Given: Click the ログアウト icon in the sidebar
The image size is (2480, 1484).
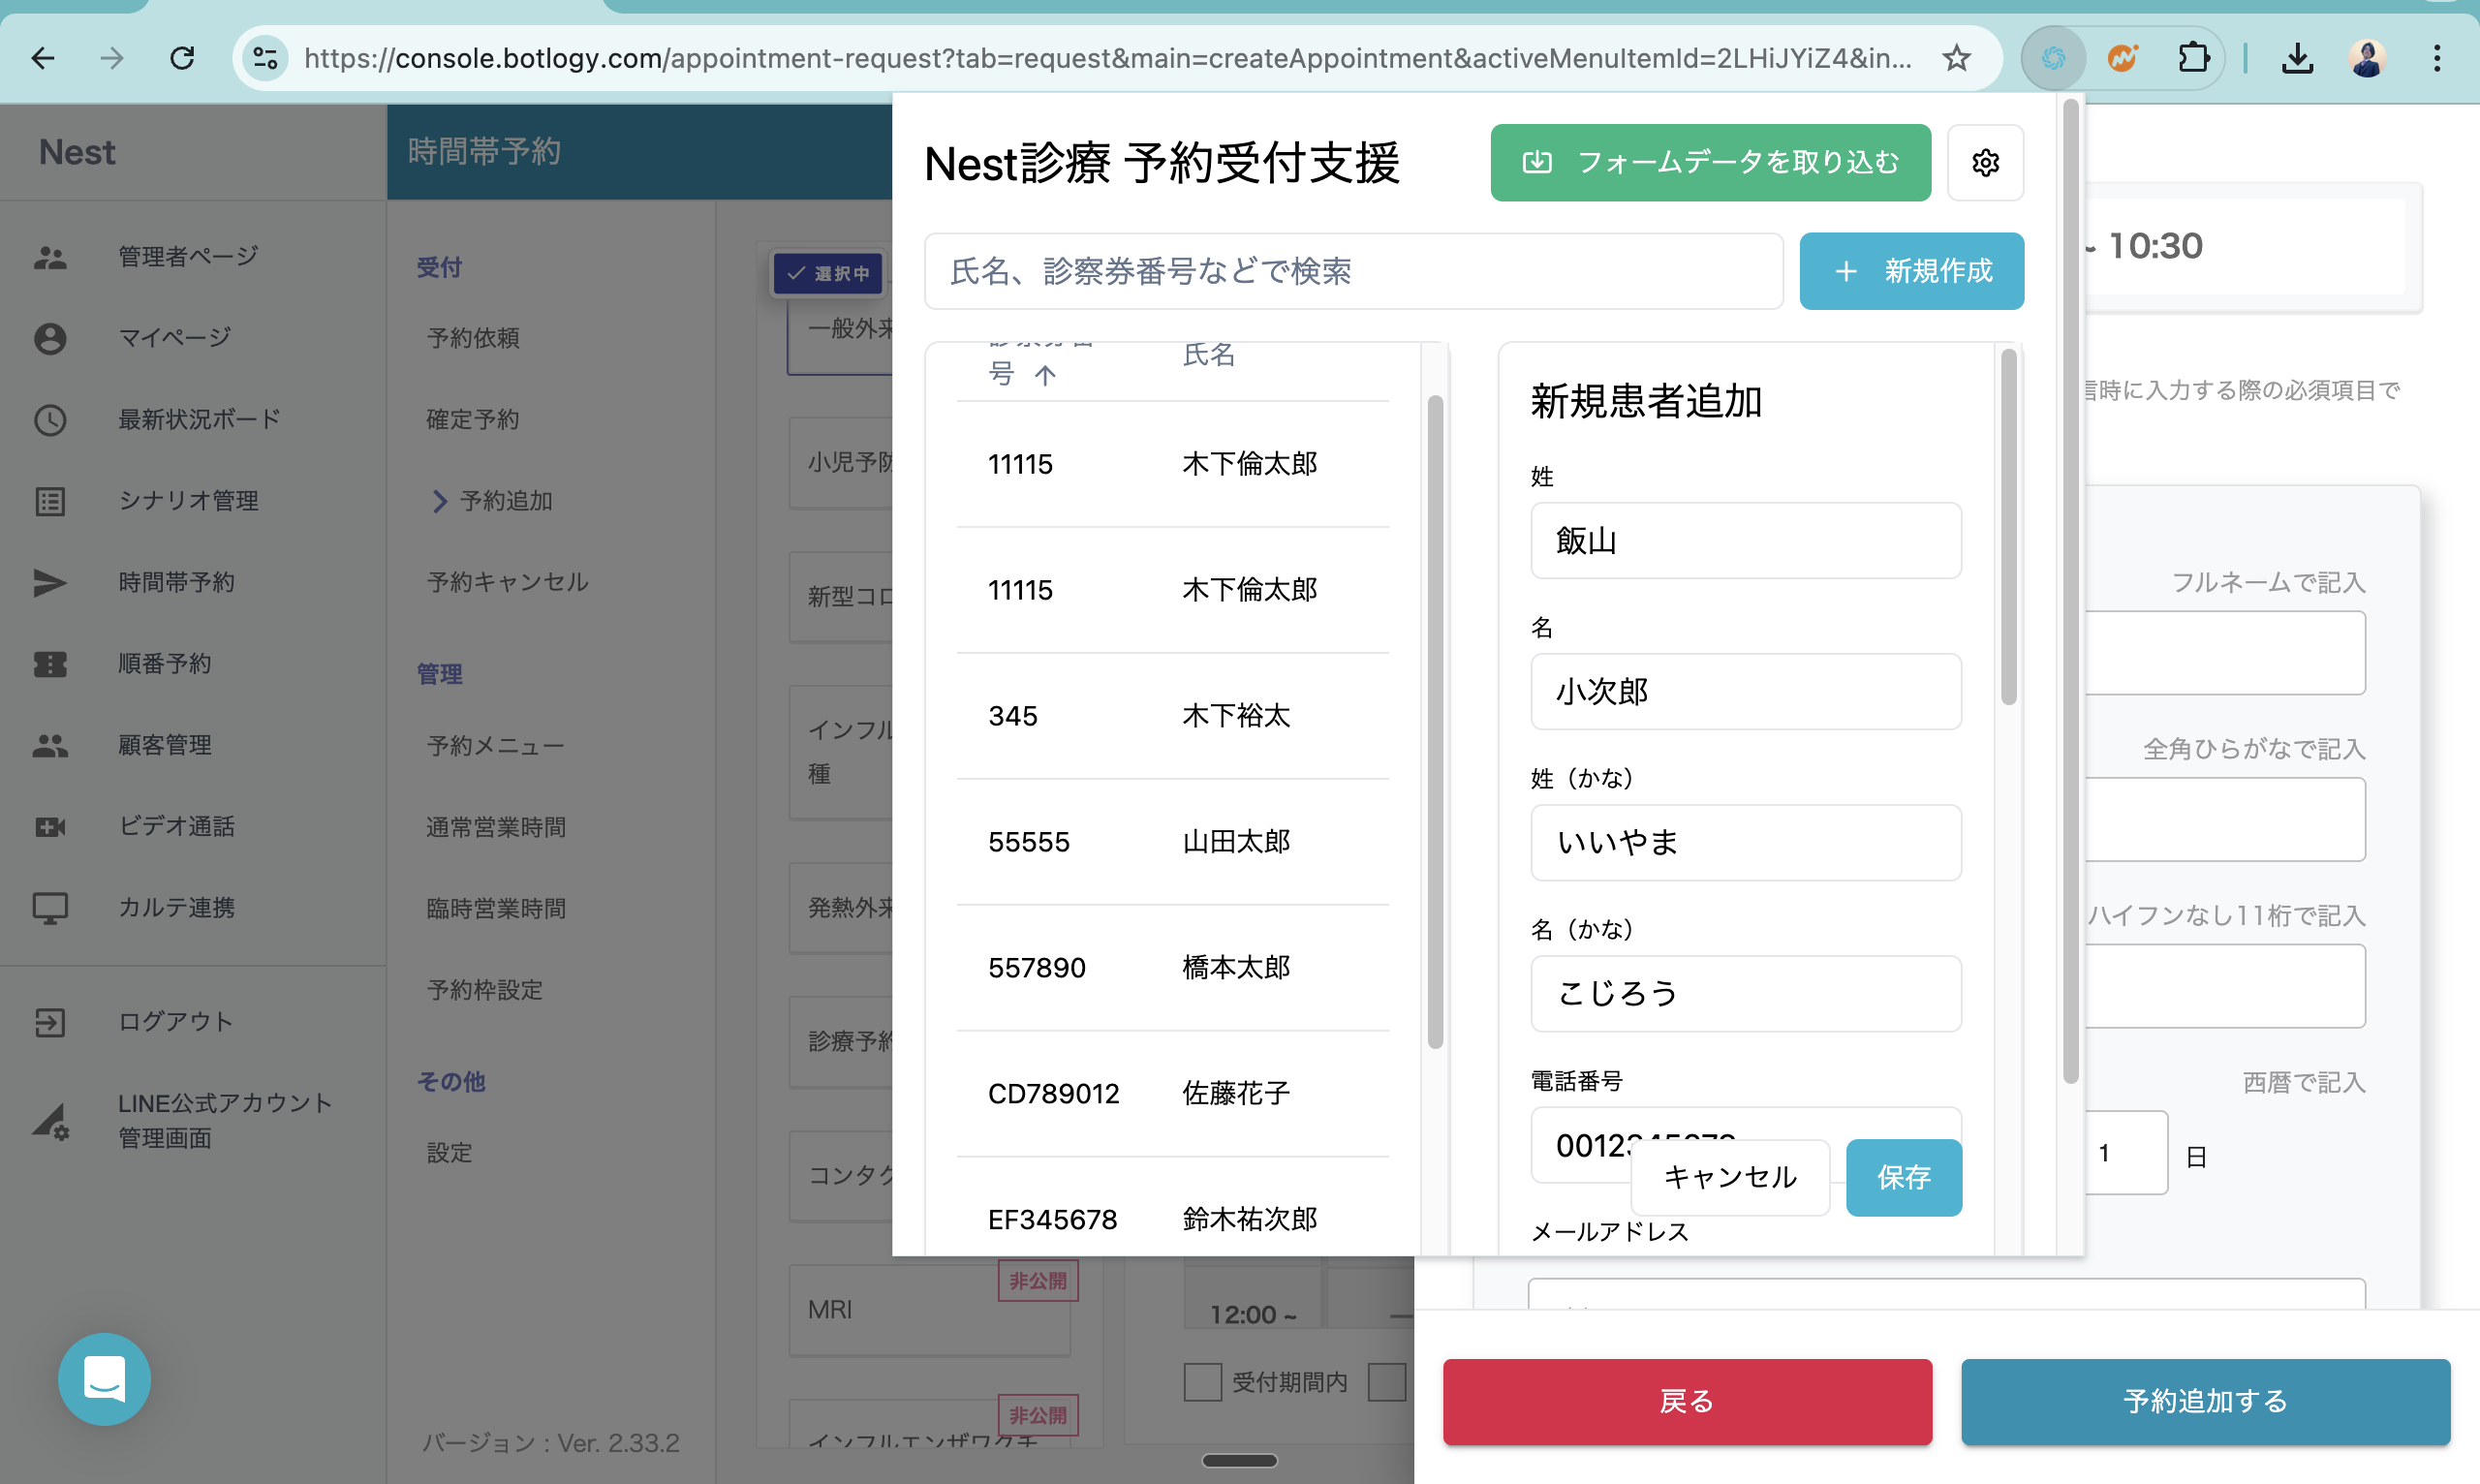Looking at the screenshot, I should 50,1022.
